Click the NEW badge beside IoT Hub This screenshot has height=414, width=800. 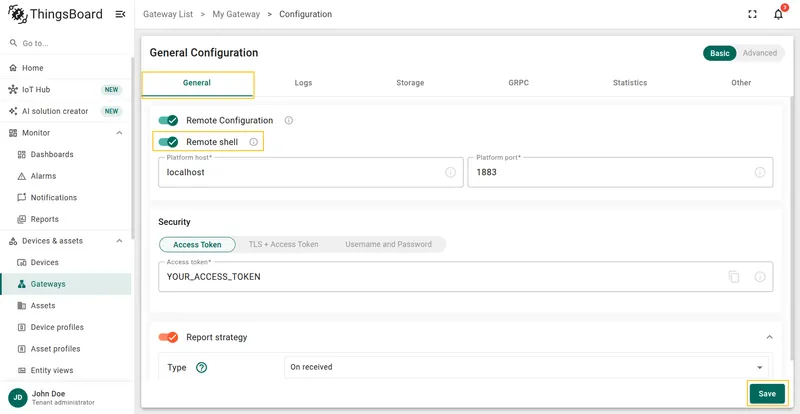click(x=111, y=89)
